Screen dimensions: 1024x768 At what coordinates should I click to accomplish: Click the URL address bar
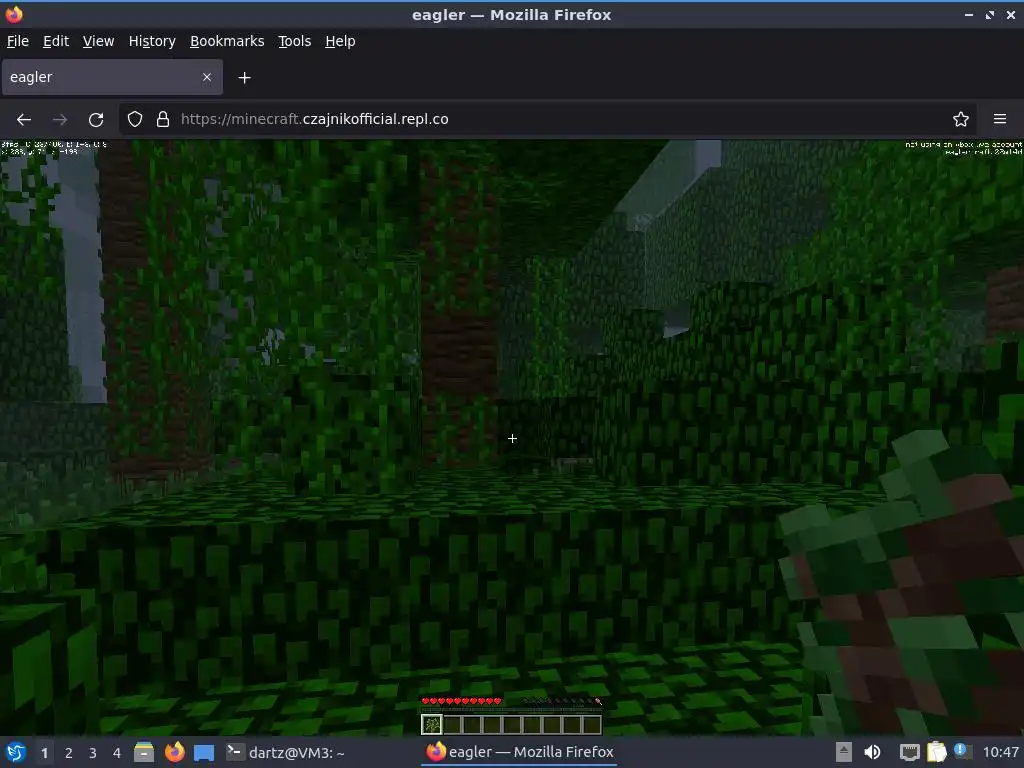547,120
